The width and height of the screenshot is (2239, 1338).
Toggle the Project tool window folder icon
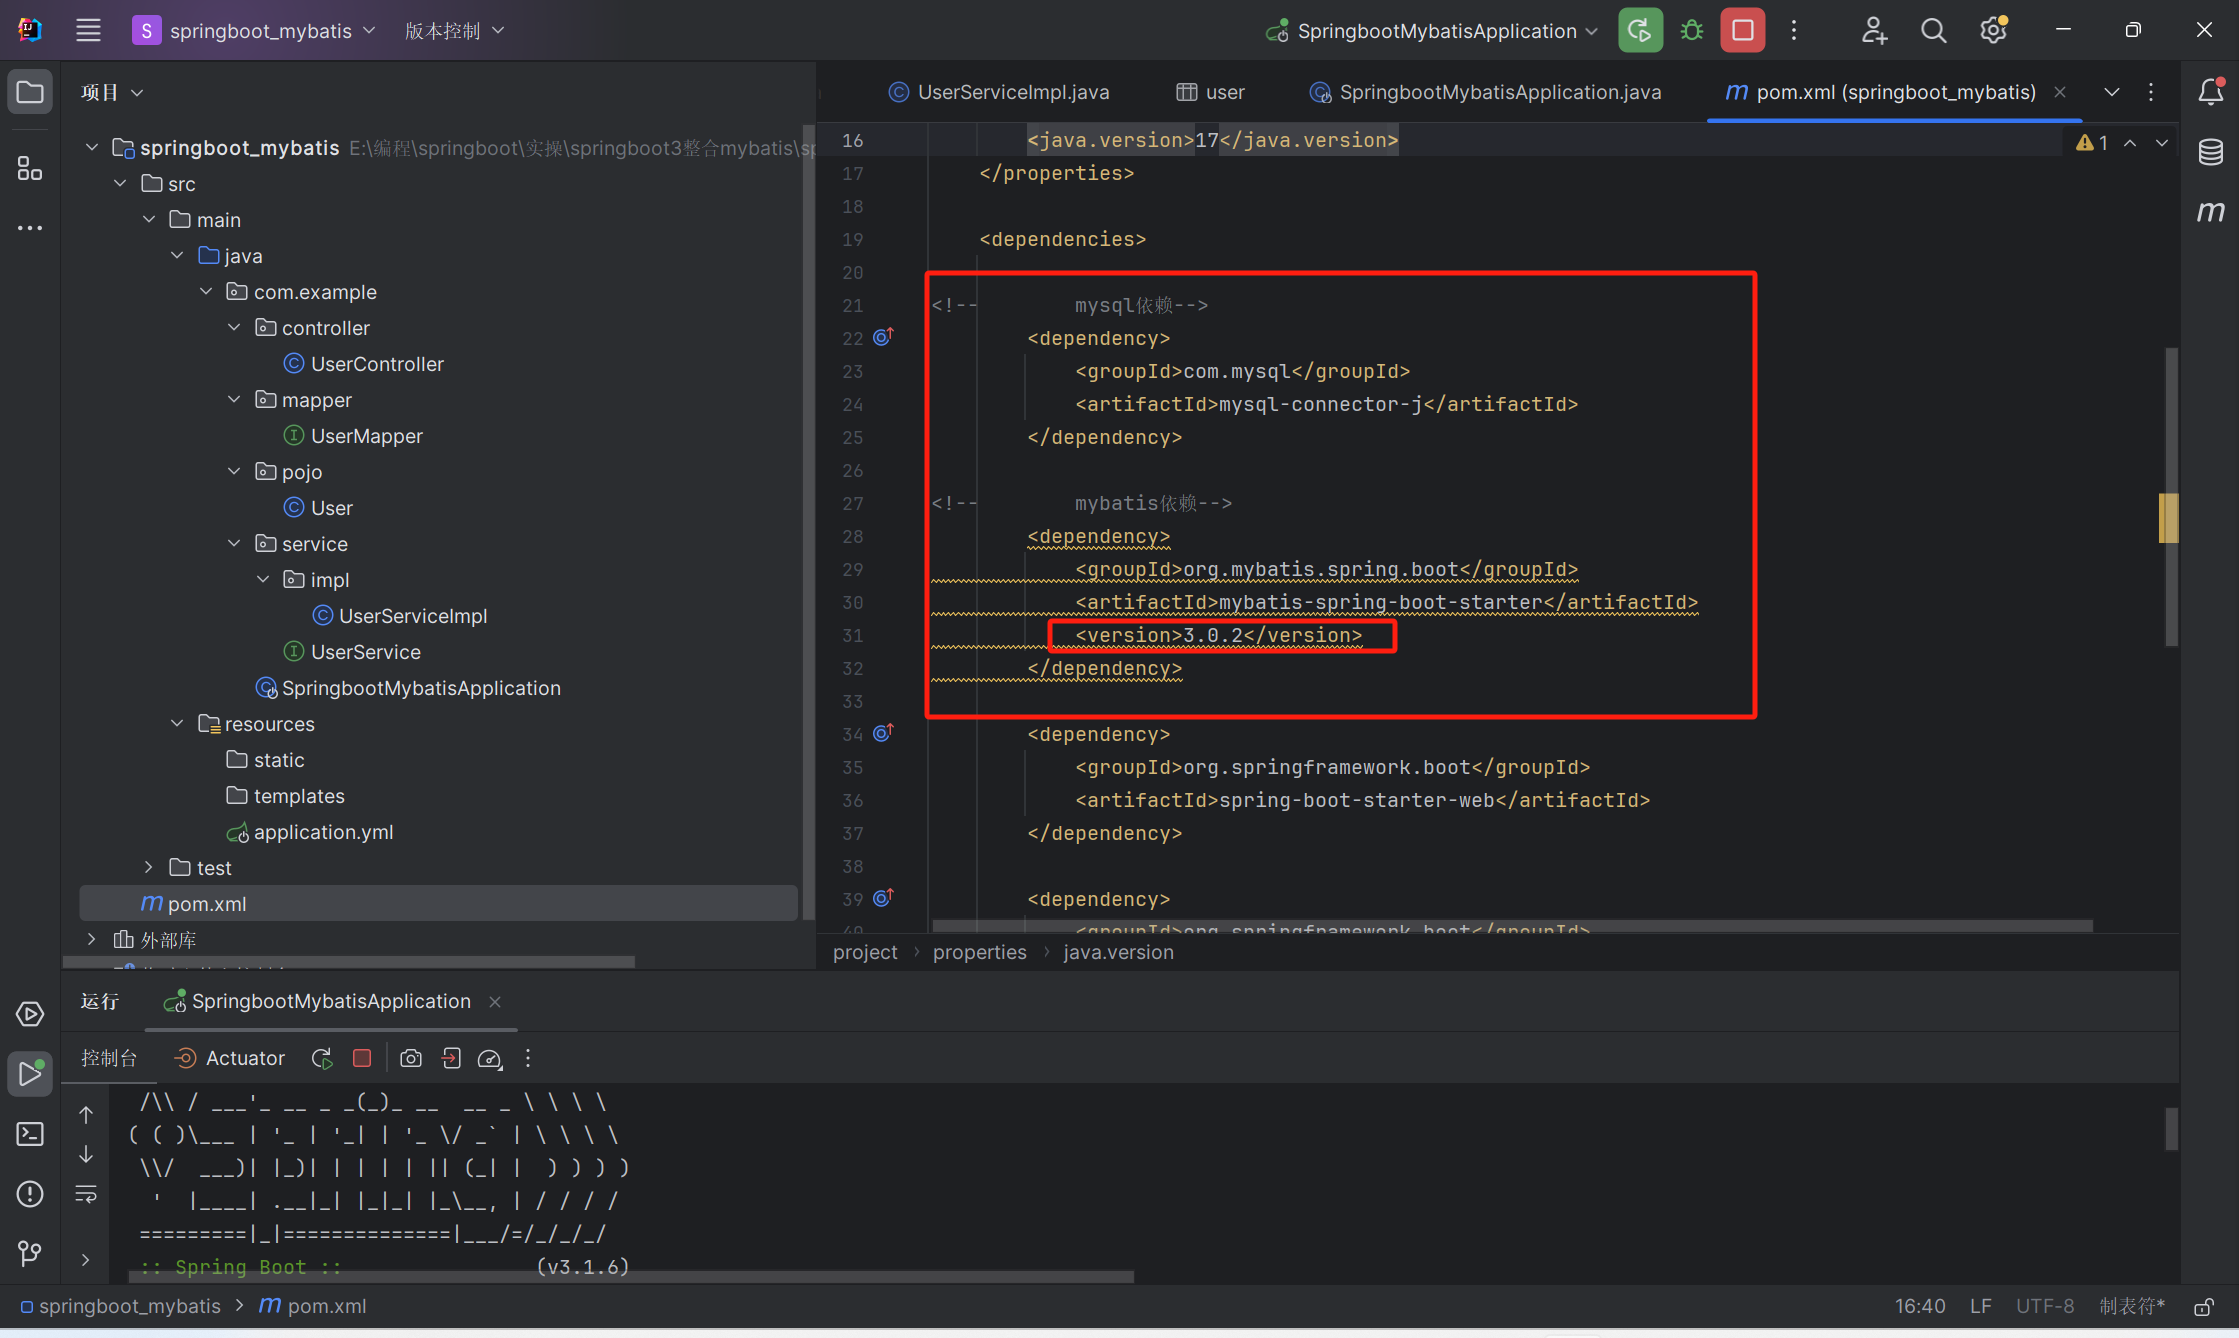(30, 92)
